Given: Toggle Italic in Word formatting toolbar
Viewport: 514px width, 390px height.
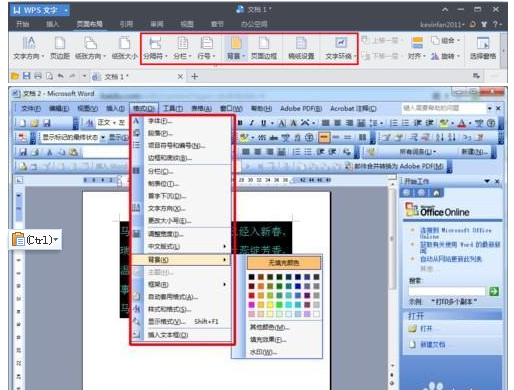Looking at the screenshot, I should [x=252, y=123].
